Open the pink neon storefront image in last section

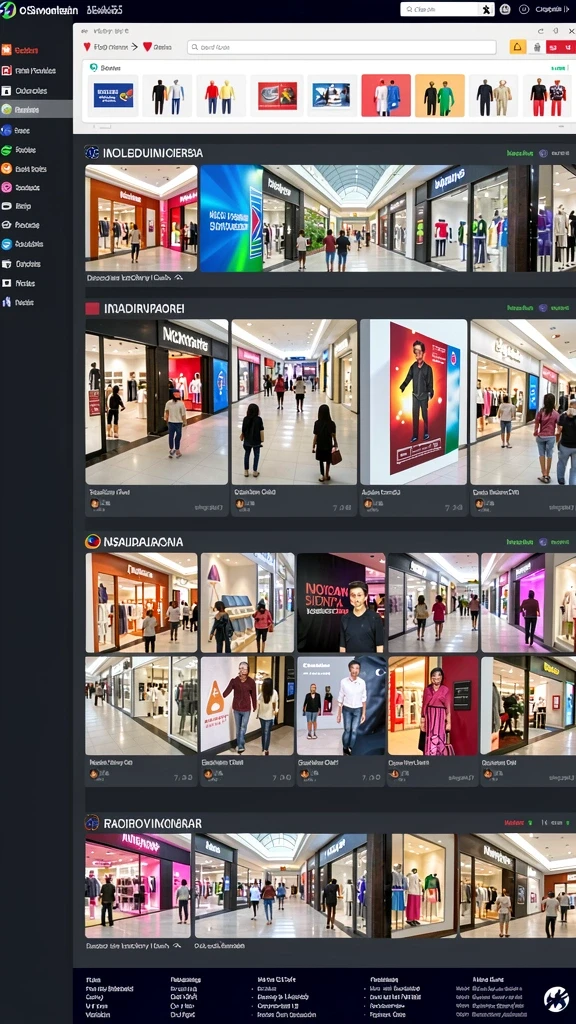pos(138,886)
